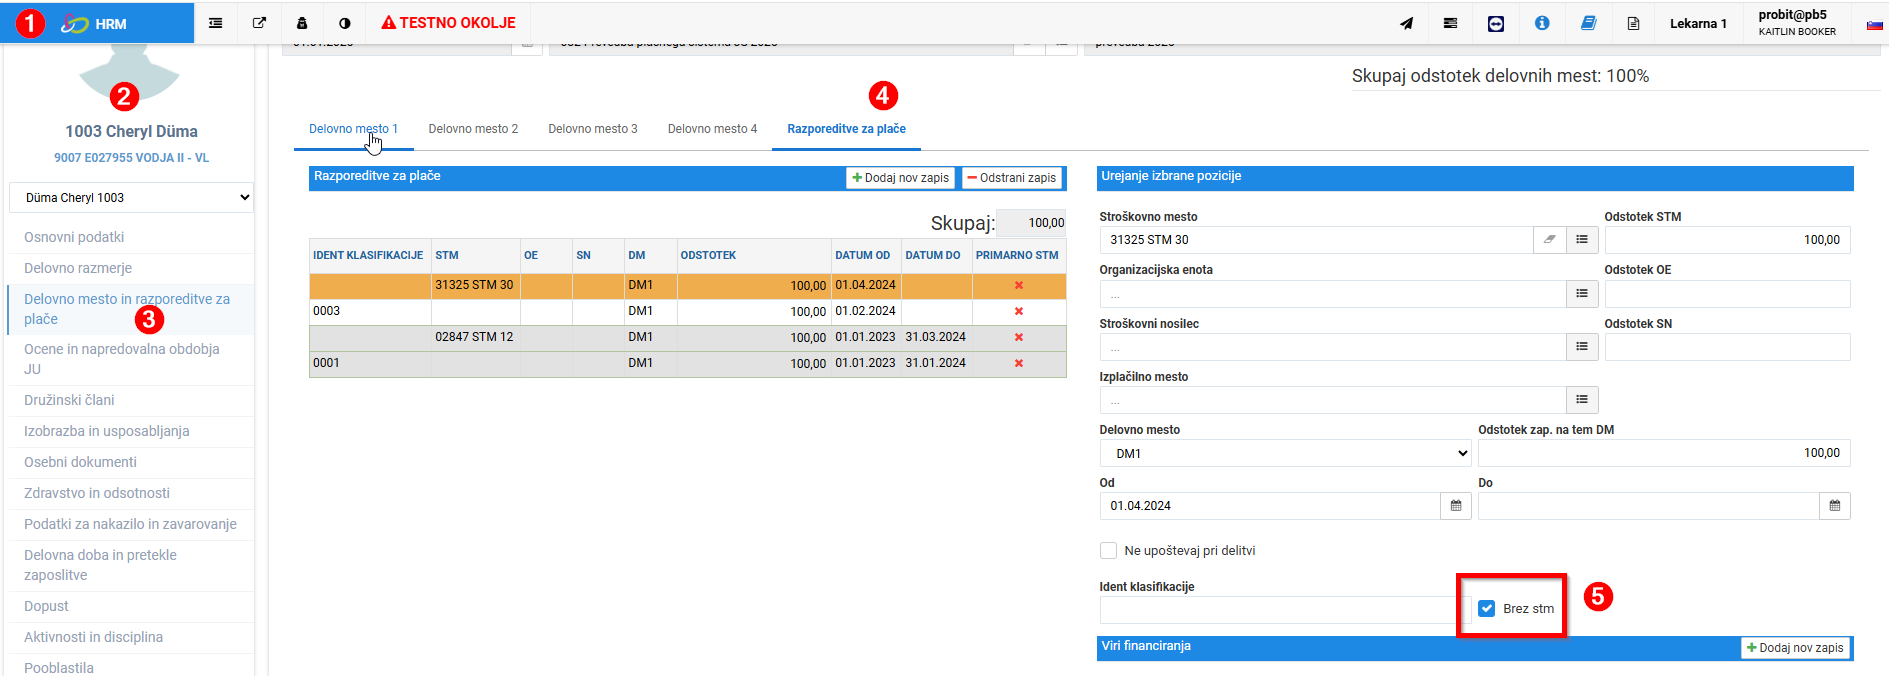1889x676 pixels.
Task: Open the Organizacijska enota lookup list icon
Action: [x=1582, y=294]
